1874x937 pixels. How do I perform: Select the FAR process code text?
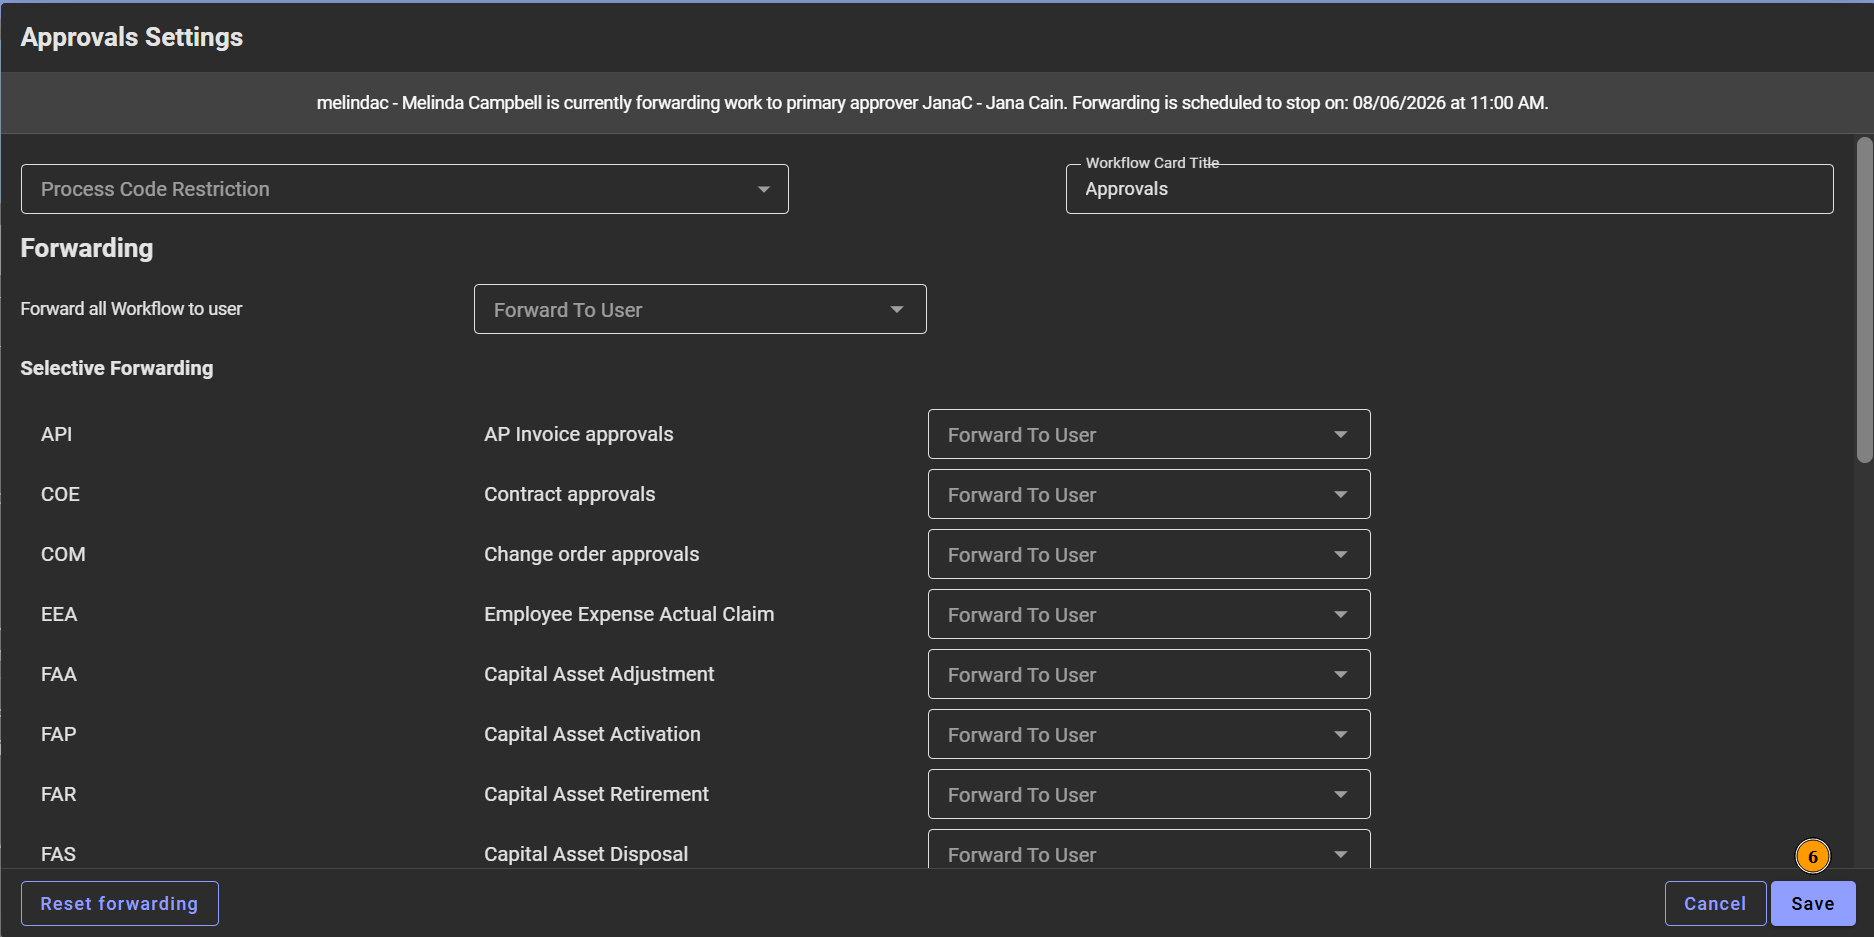coord(59,794)
